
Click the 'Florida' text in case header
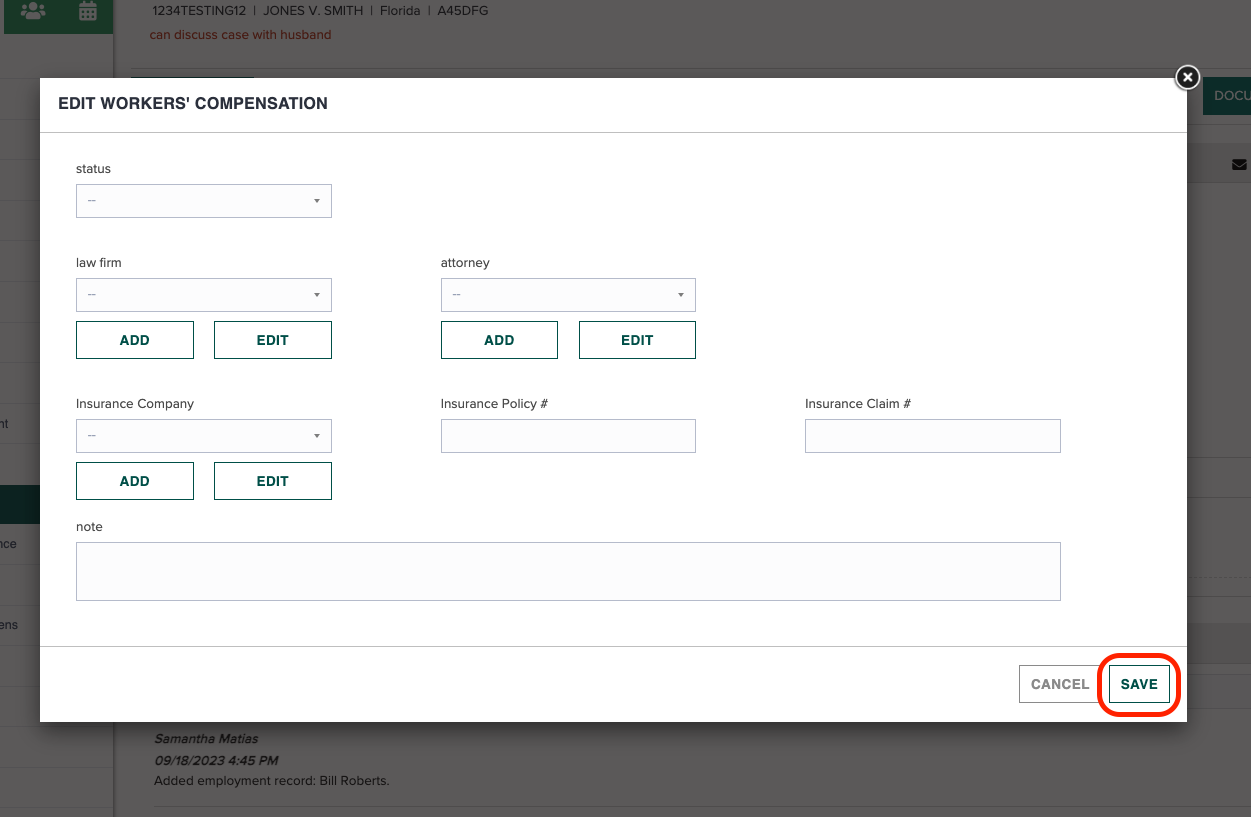coord(400,11)
